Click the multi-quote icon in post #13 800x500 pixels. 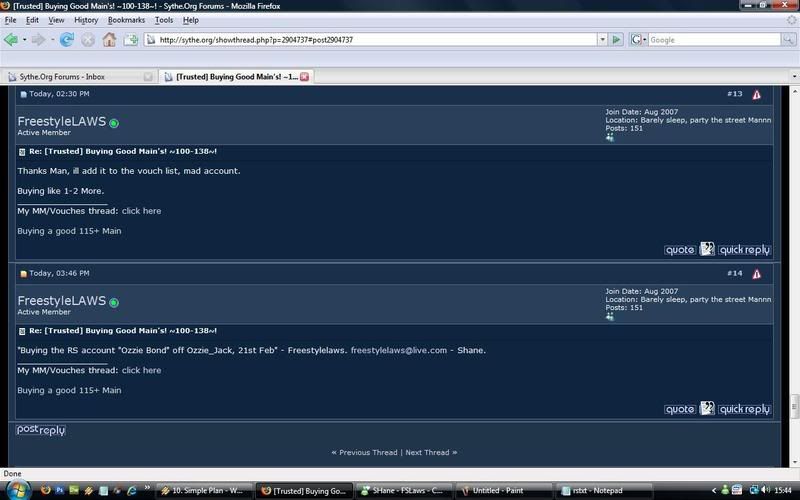coord(707,249)
